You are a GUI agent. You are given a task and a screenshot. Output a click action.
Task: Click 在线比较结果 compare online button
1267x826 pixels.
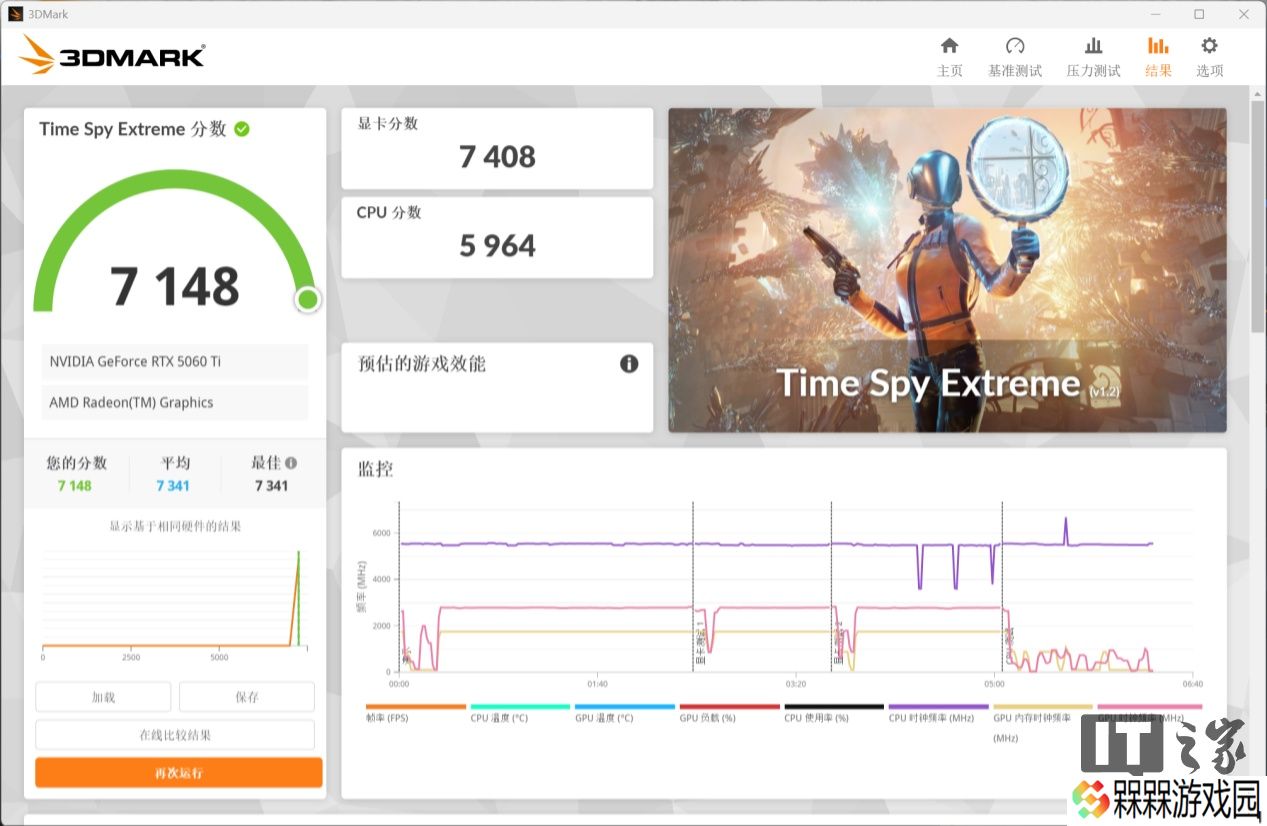[175, 735]
